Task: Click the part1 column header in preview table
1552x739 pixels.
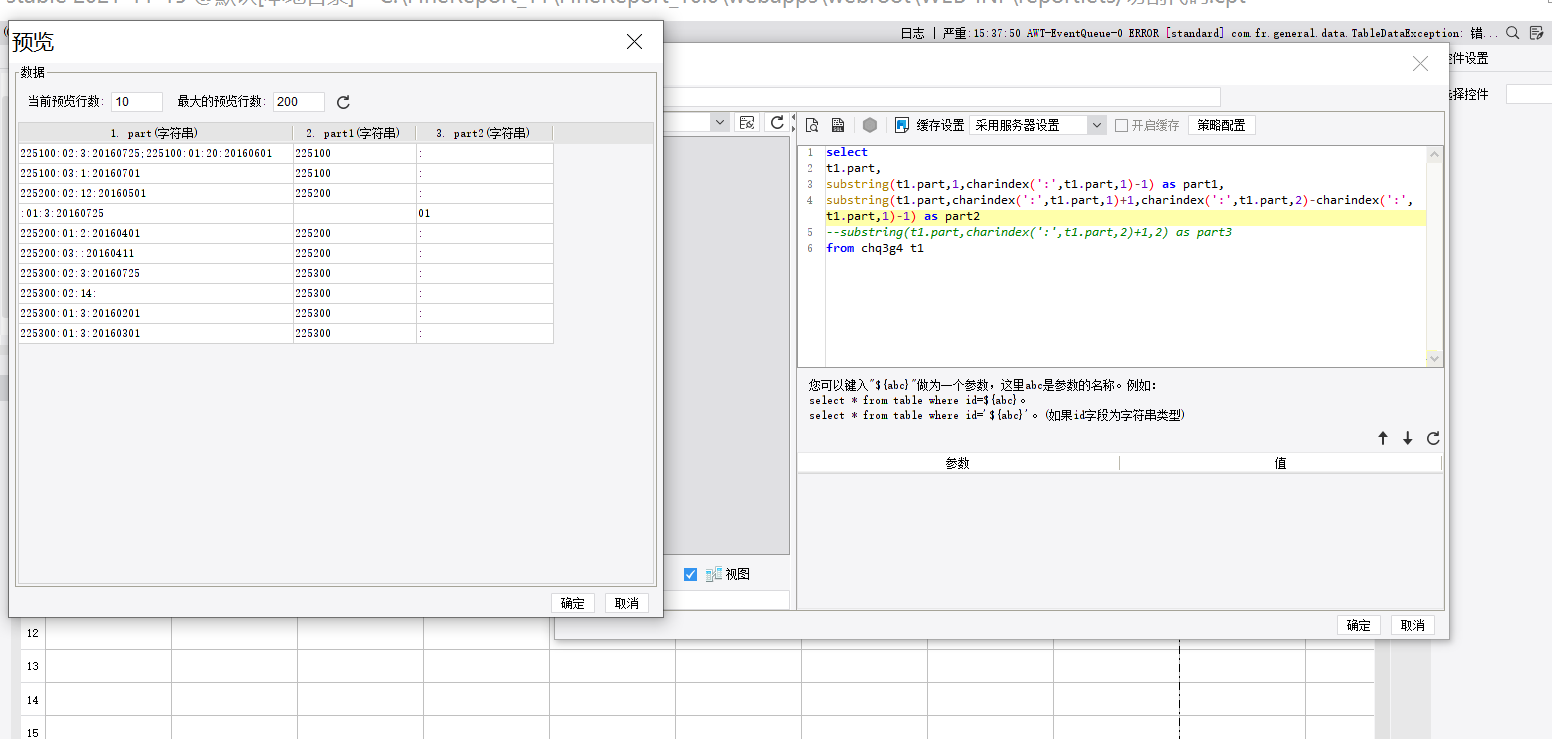Action: 355,133
